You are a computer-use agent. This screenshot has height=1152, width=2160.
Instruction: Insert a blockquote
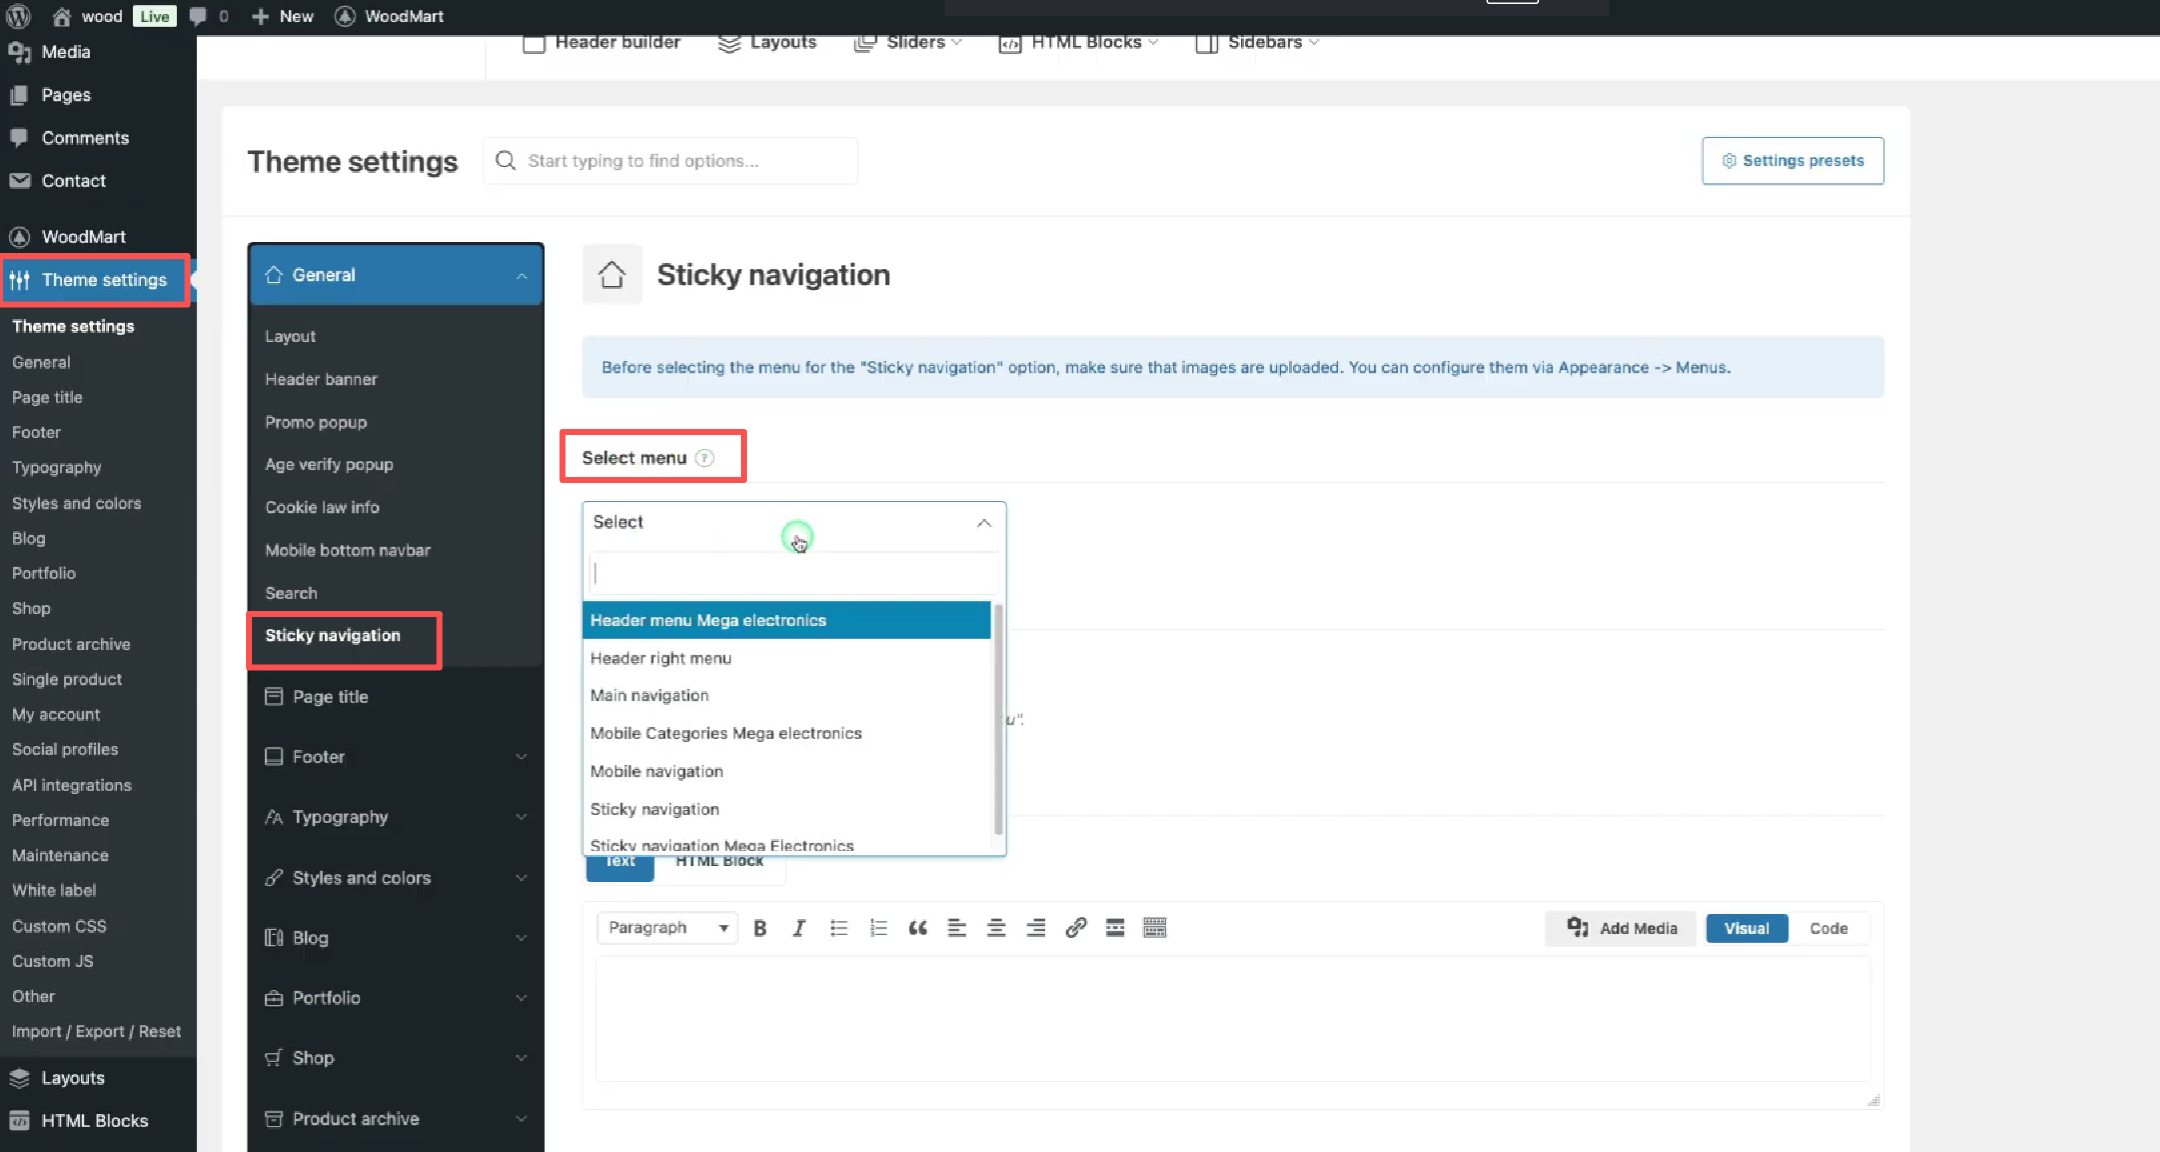[x=917, y=928]
